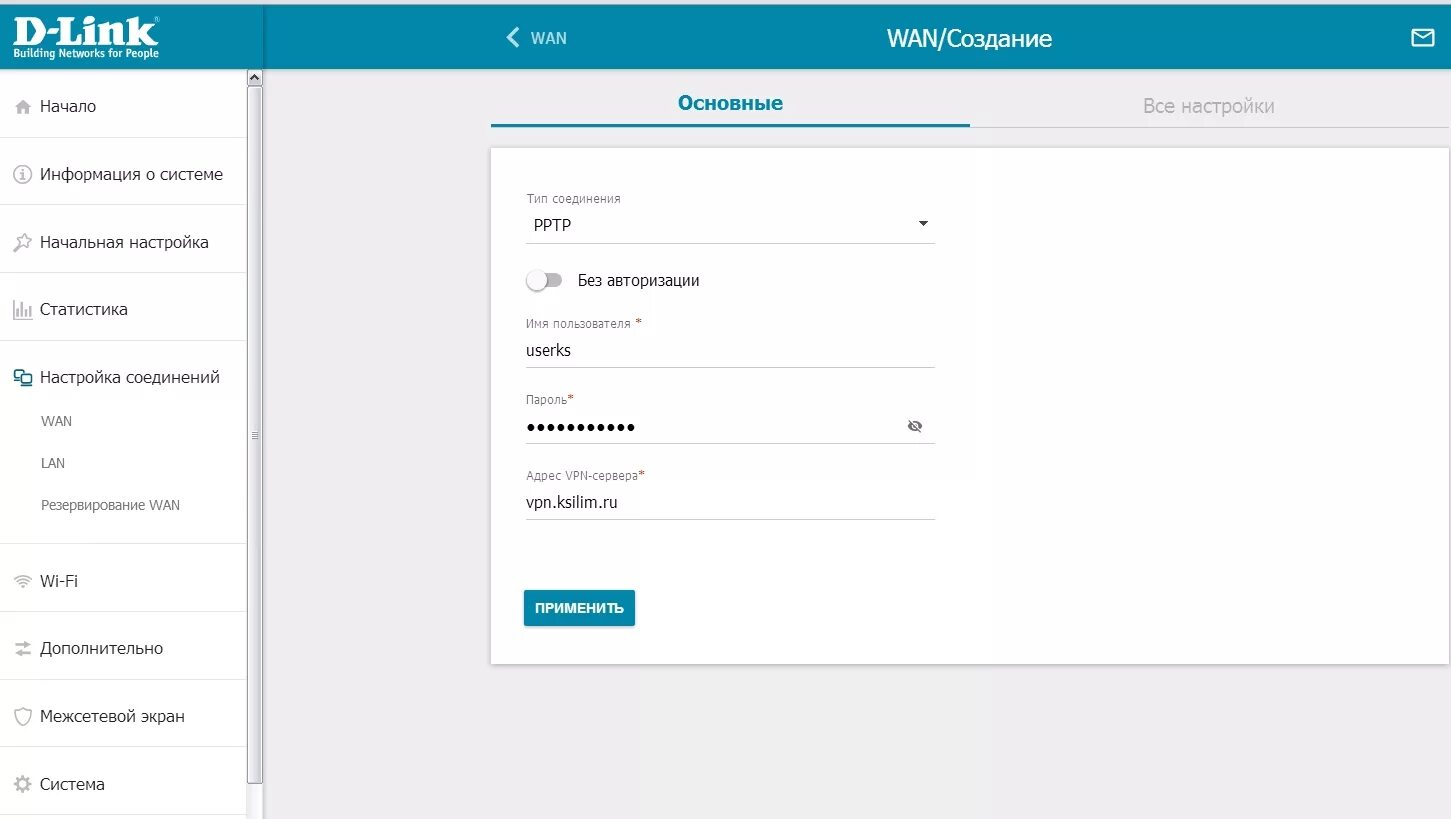This screenshot has width=1451, height=819.
Task: Toggle the Без авторизации switch
Action: [x=545, y=281]
